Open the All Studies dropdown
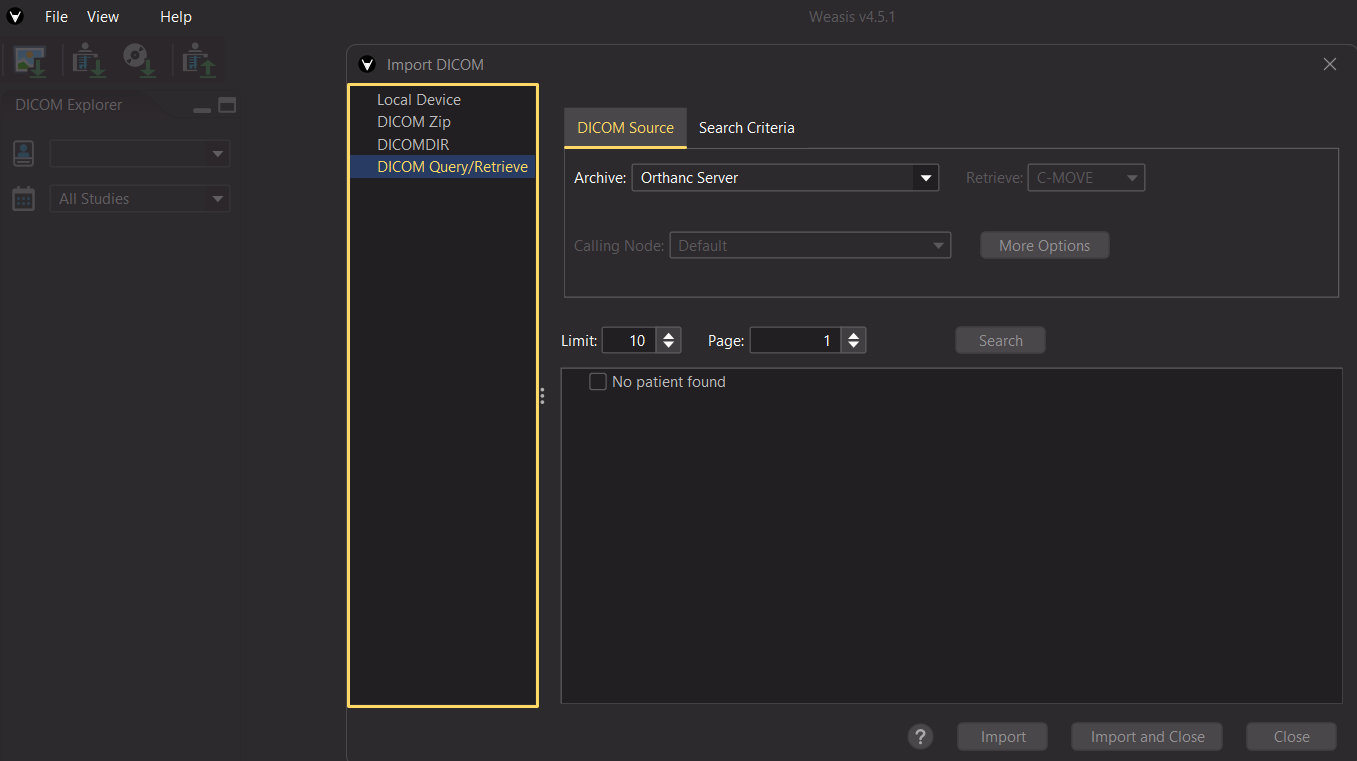The width and height of the screenshot is (1357, 761). pos(217,199)
